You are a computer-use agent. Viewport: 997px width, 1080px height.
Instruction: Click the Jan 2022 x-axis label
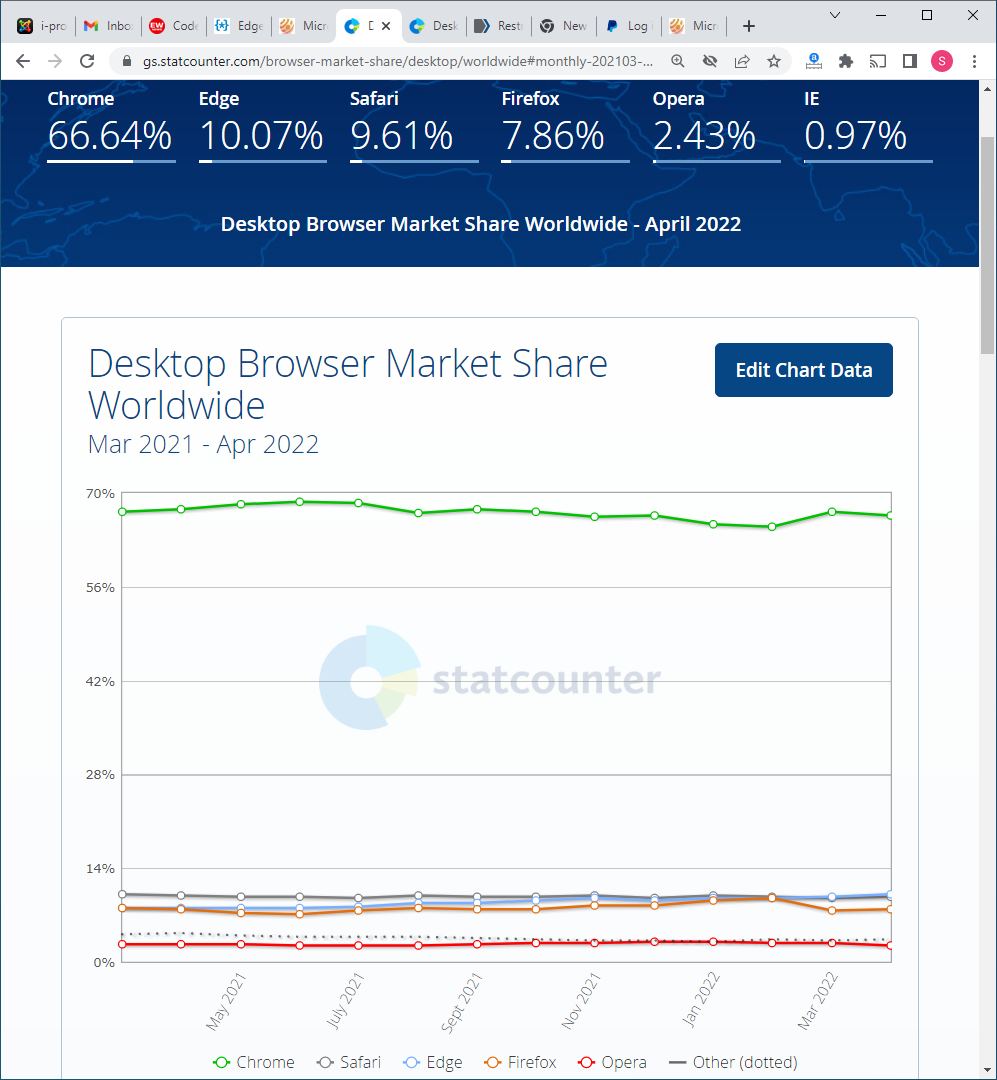point(701,999)
